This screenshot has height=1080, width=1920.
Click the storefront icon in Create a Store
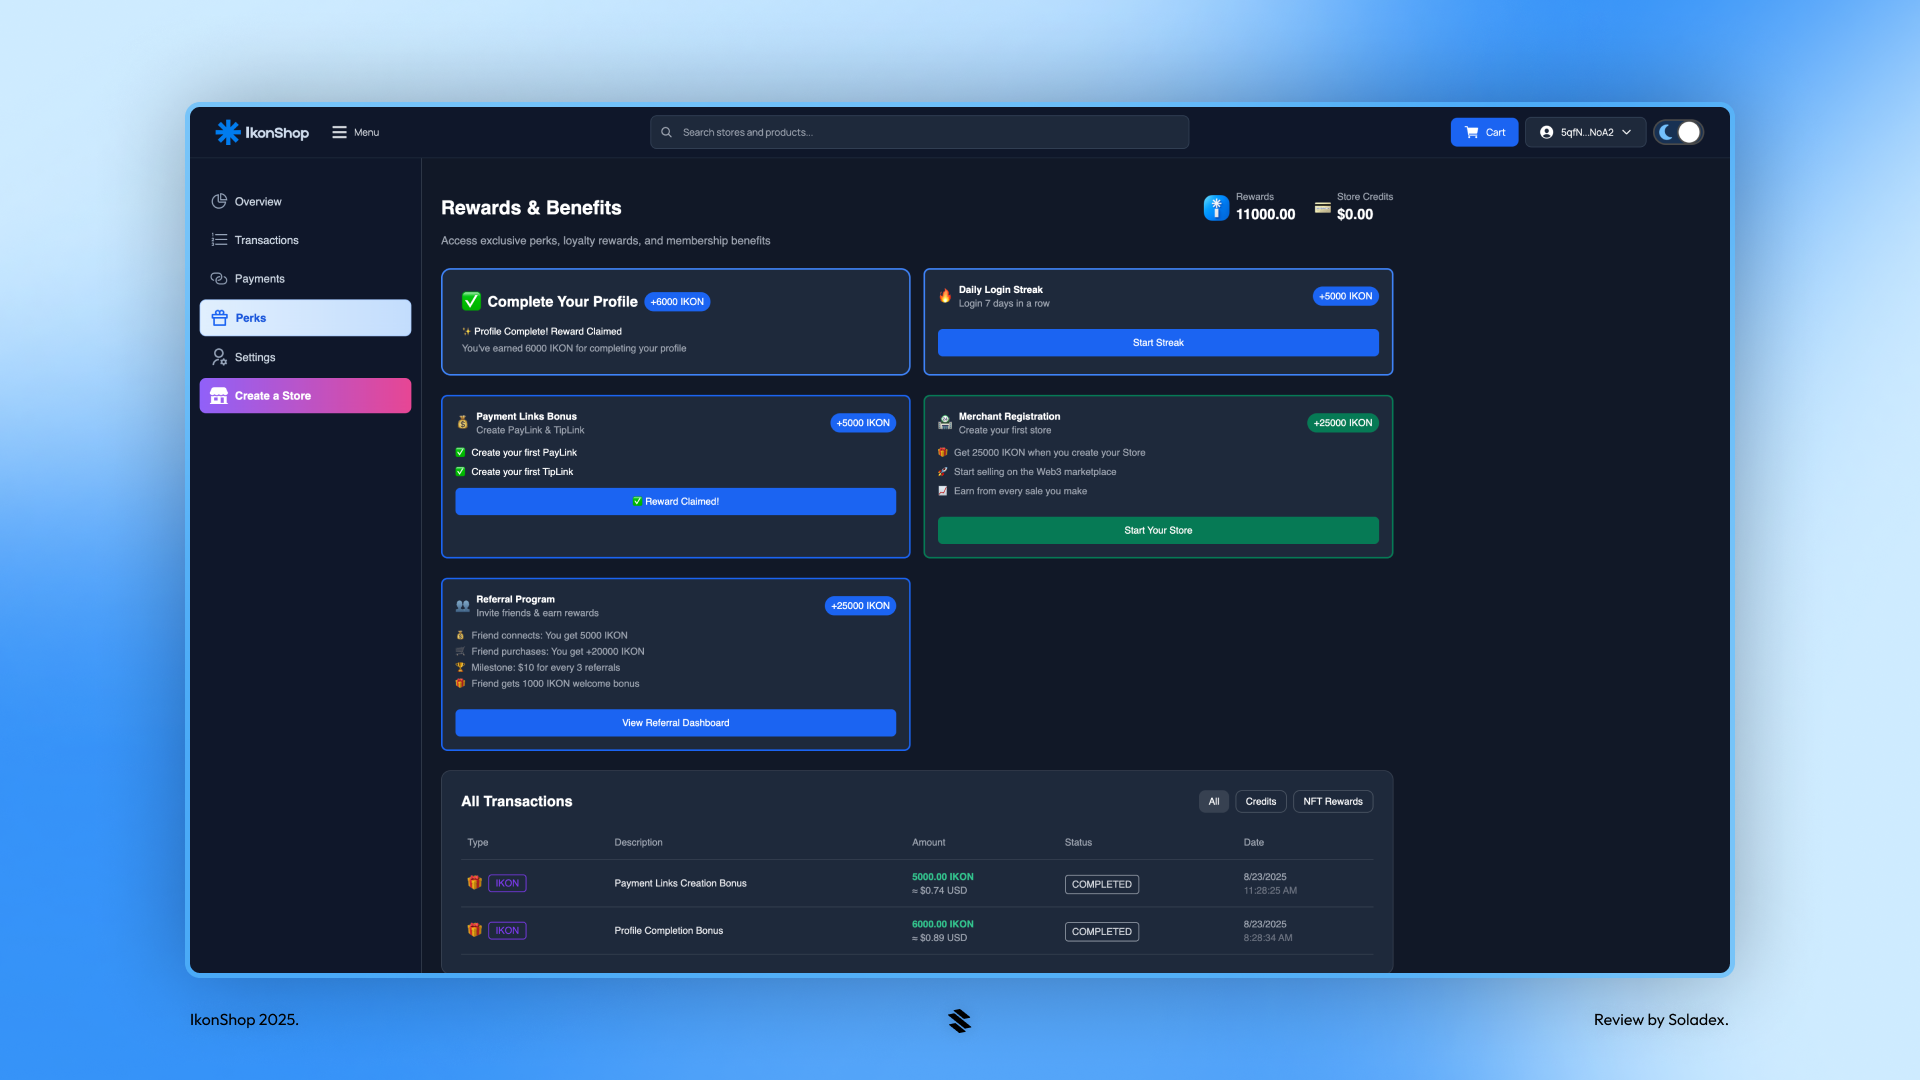point(219,396)
